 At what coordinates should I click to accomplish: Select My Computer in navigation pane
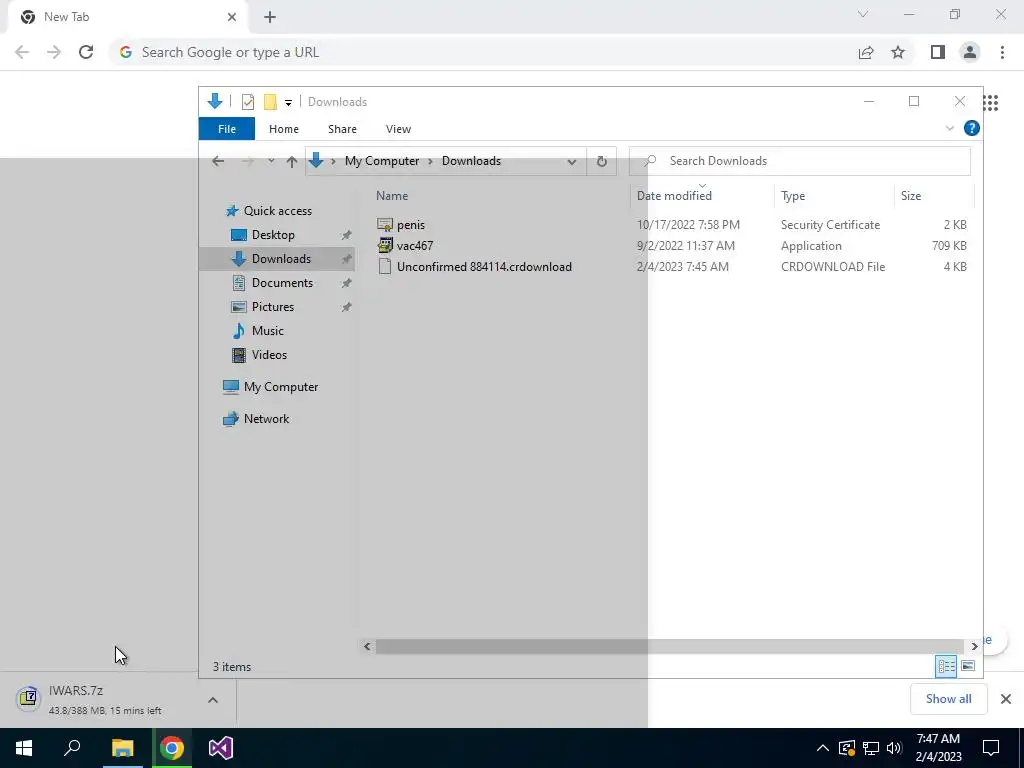[x=281, y=387]
